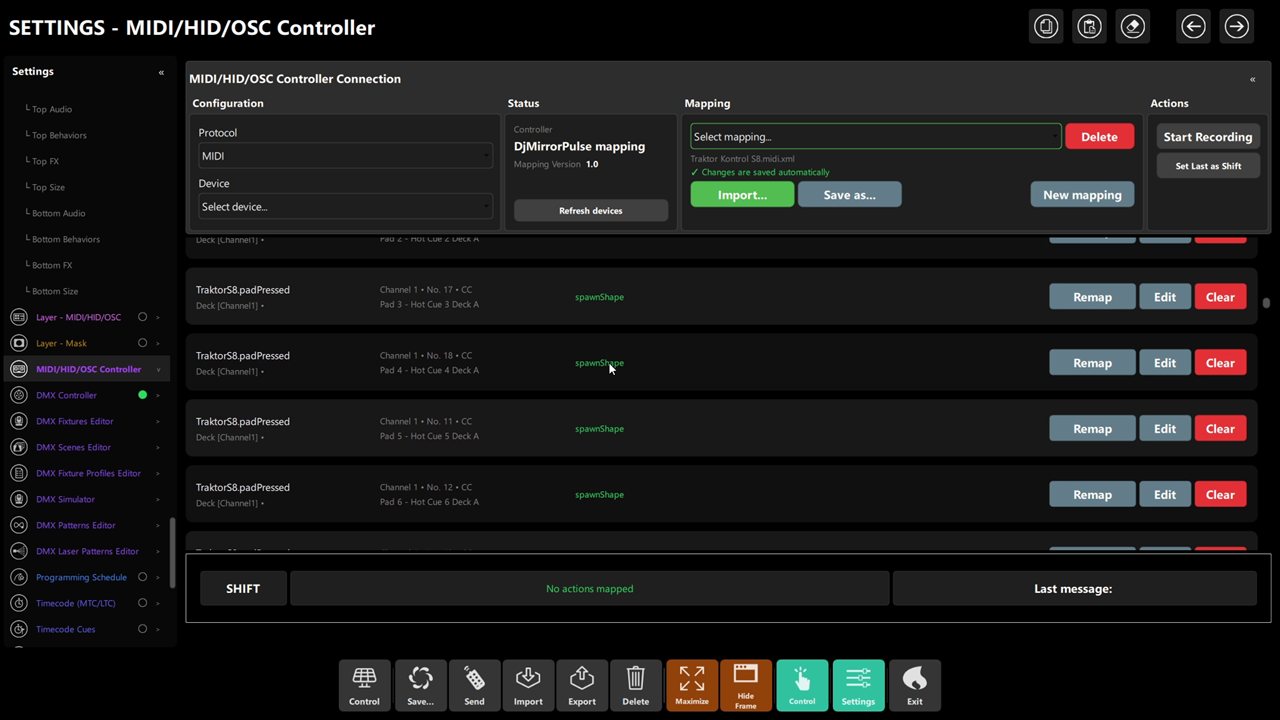Click the Settings sliders icon in bottom toolbar
Image resolution: width=1280 pixels, height=720 pixels.
pyautogui.click(x=858, y=686)
